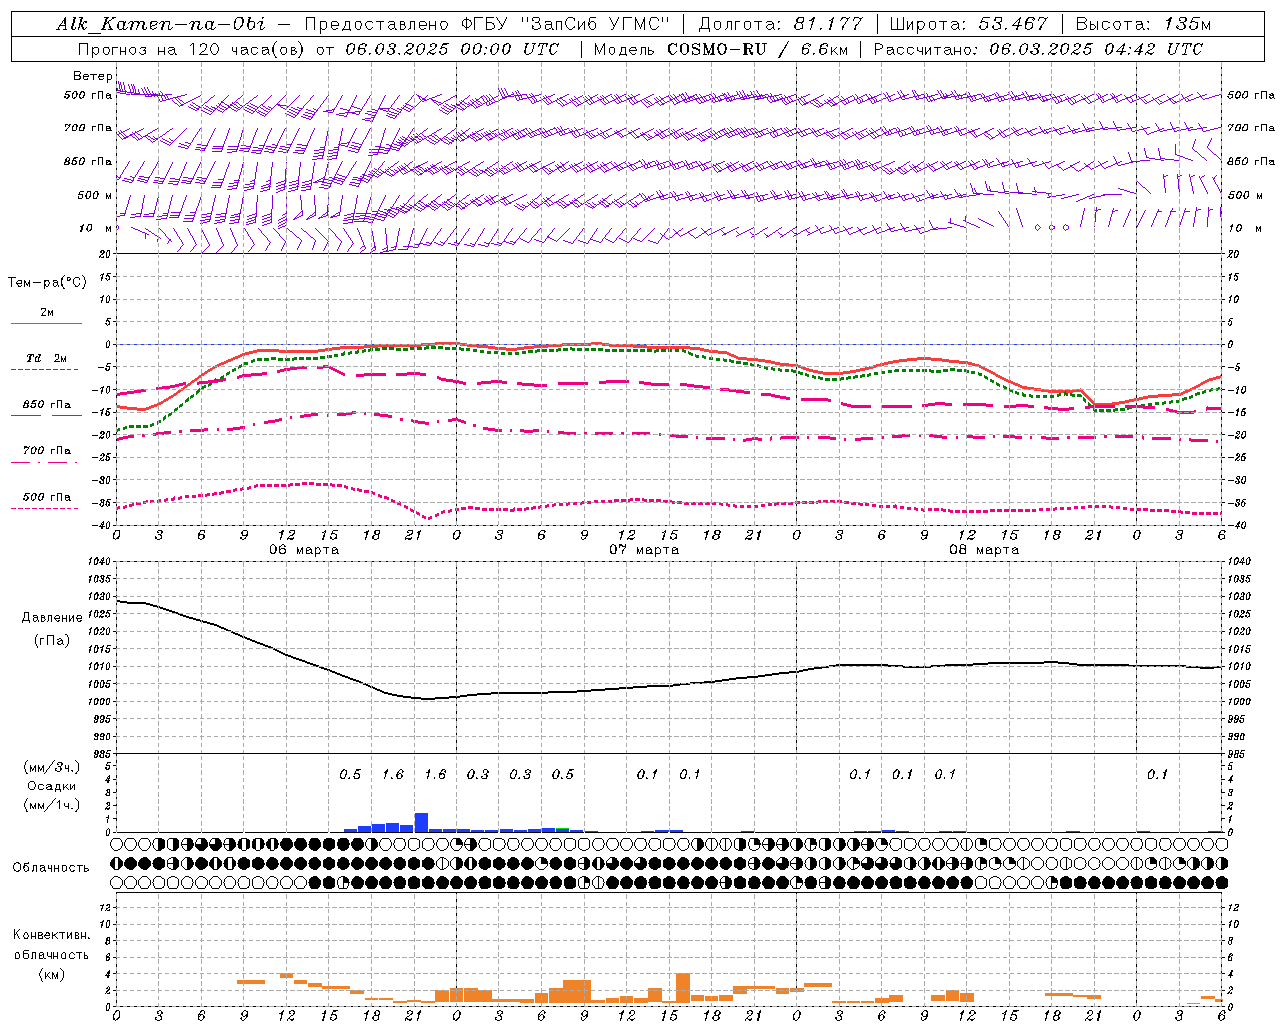
Task: Click the '(мм/1ч.)' precipitation unit label
Action: [x=52, y=804]
